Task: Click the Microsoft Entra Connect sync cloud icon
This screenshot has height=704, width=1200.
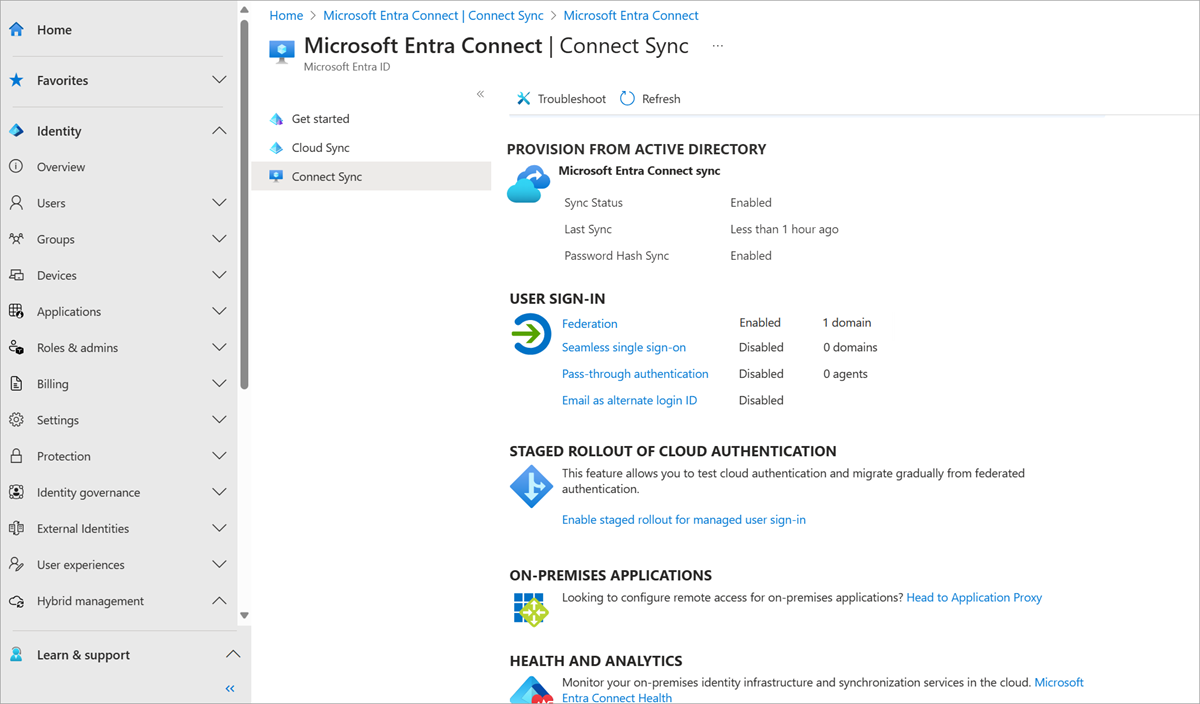Action: click(x=528, y=183)
